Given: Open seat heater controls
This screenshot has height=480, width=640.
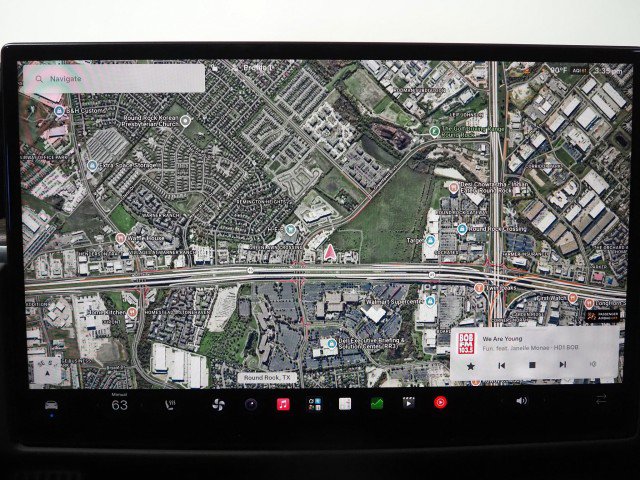Looking at the screenshot, I should pos(170,405).
